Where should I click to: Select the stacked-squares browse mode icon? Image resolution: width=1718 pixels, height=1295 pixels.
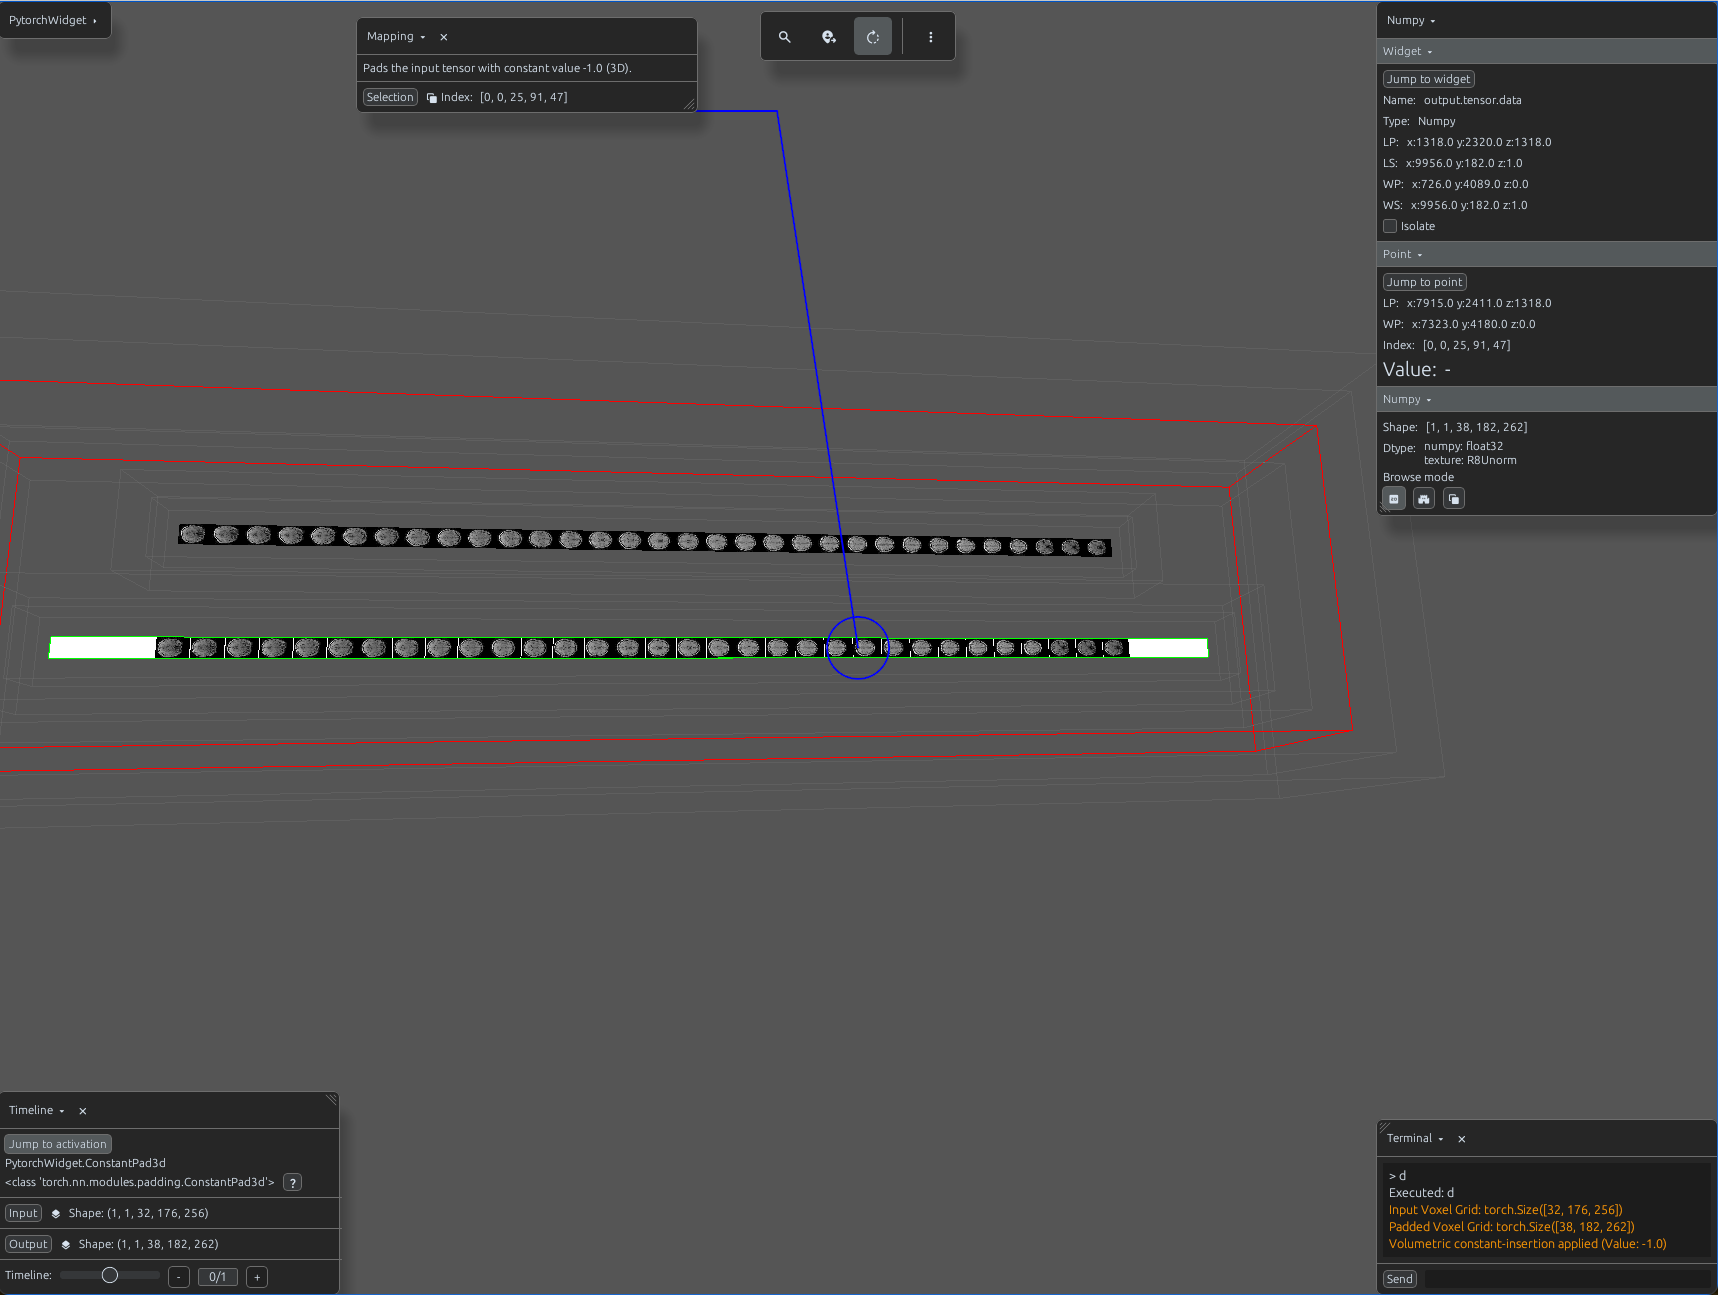pos(1454,499)
